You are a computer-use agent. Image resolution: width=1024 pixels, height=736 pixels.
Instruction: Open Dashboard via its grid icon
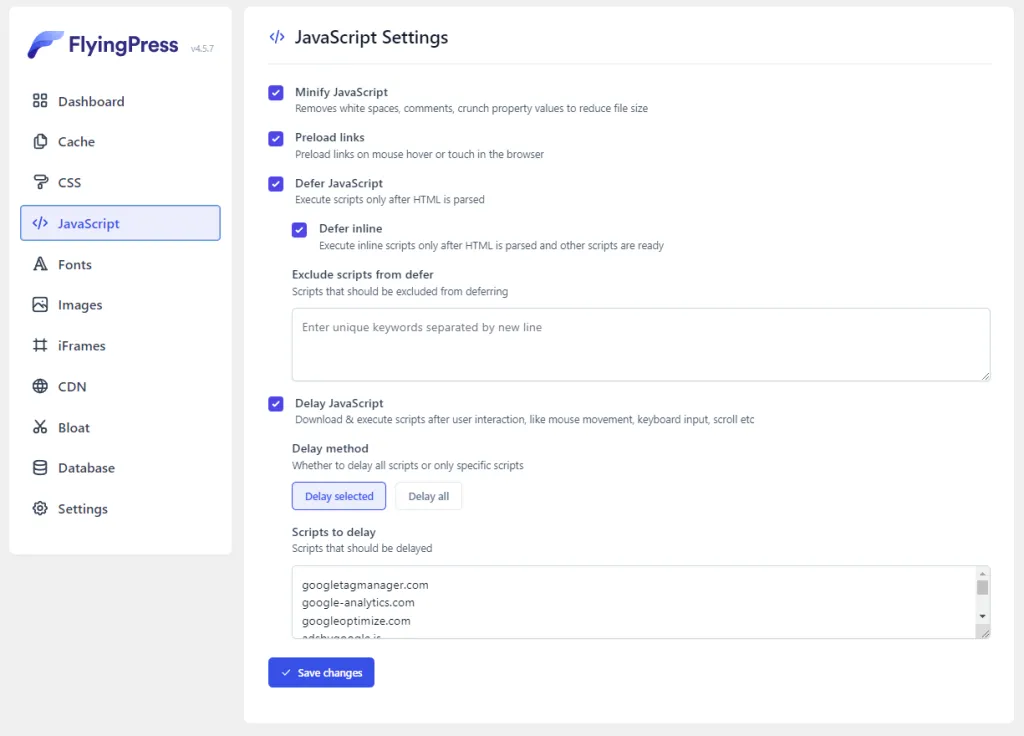(x=40, y=101)
